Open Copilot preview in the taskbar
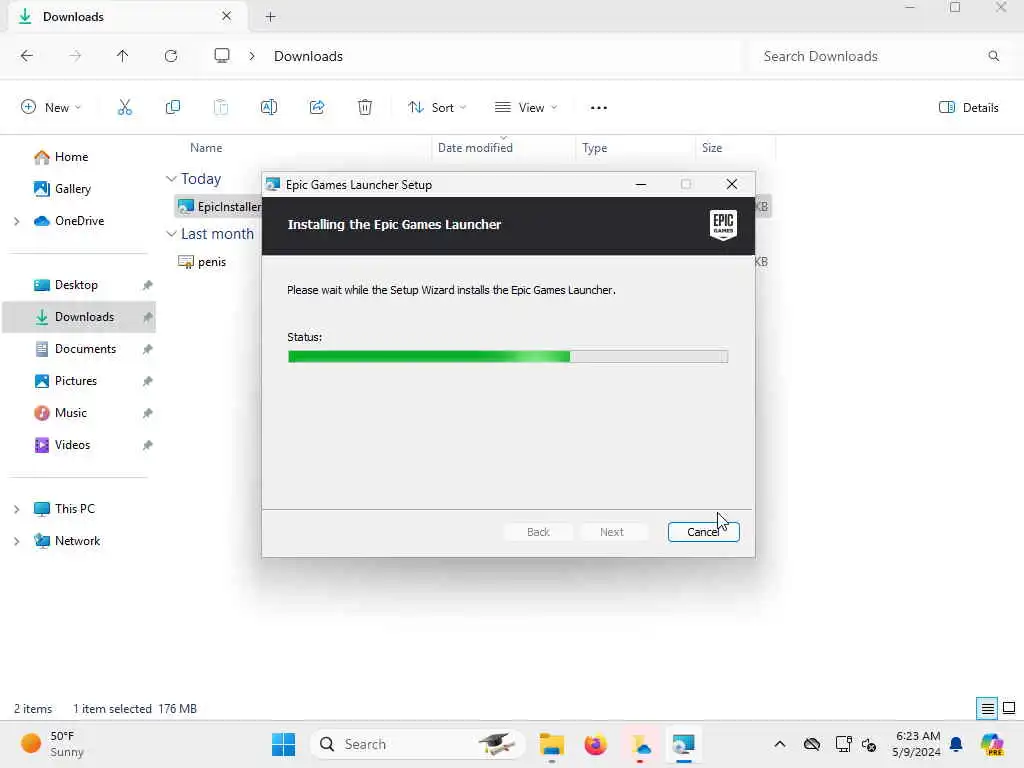The height and width of the screenshot is (768, 1024). tap(992, 744)
